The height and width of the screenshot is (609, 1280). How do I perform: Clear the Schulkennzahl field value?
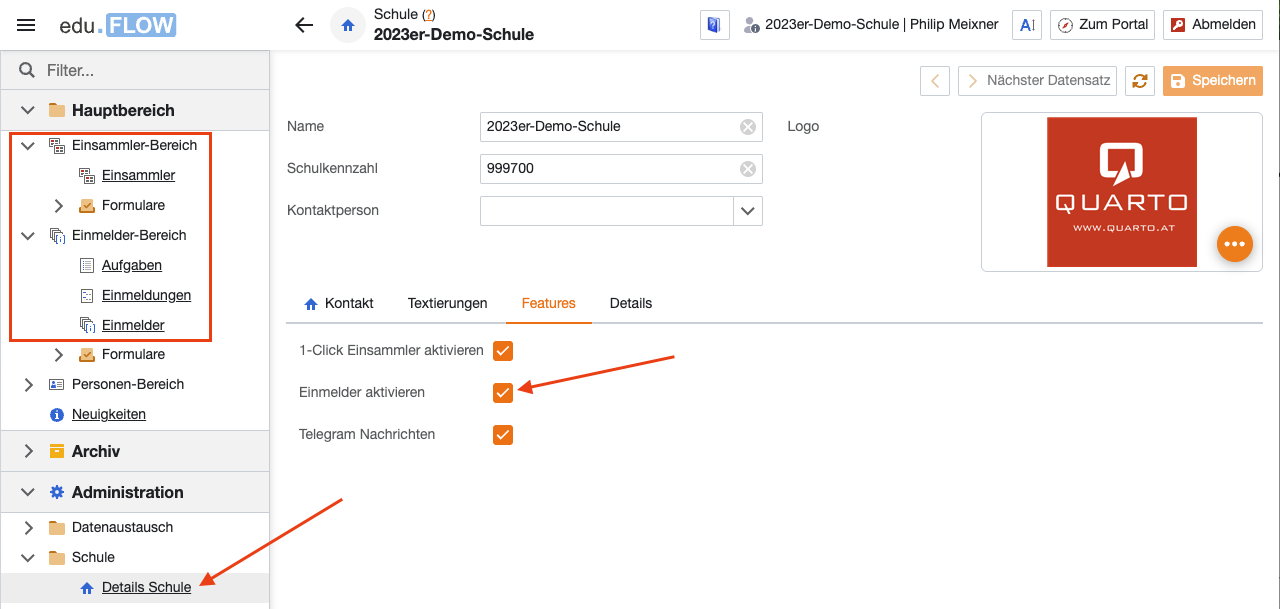pyautogui.click(x=747, y=169)
